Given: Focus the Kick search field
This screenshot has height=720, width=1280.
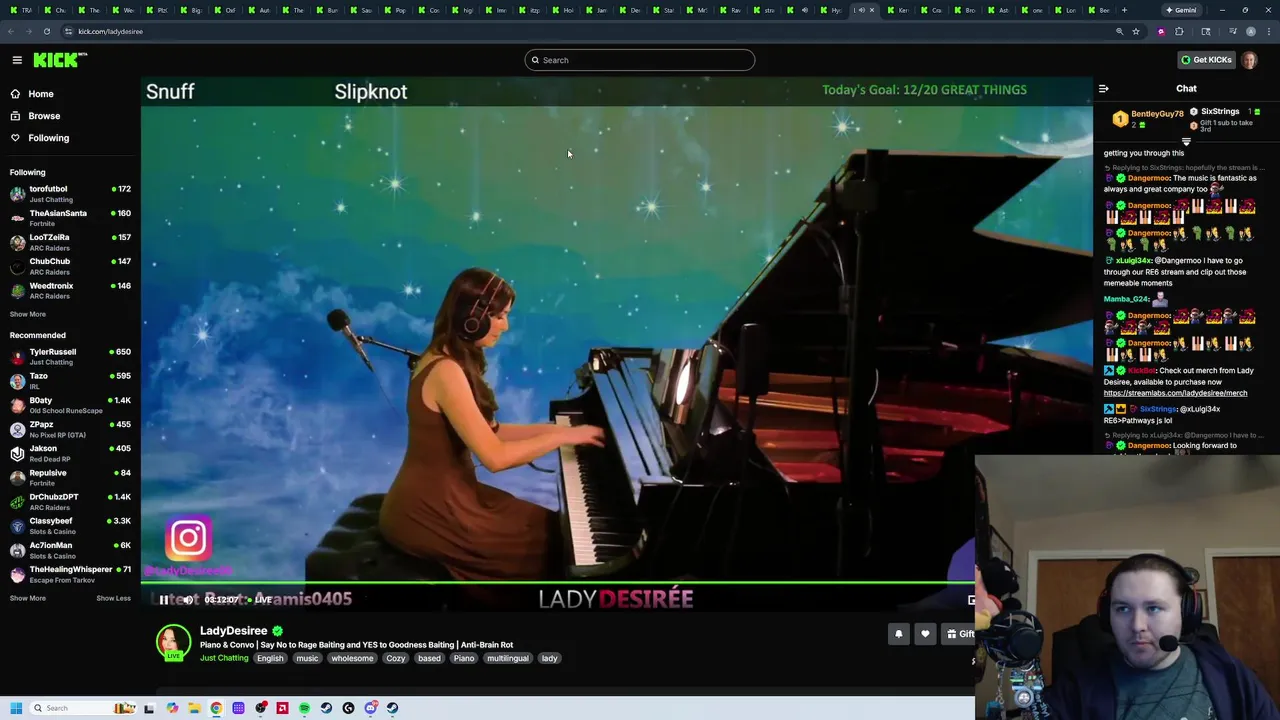Looking at the screenshot, I should 639,60.
